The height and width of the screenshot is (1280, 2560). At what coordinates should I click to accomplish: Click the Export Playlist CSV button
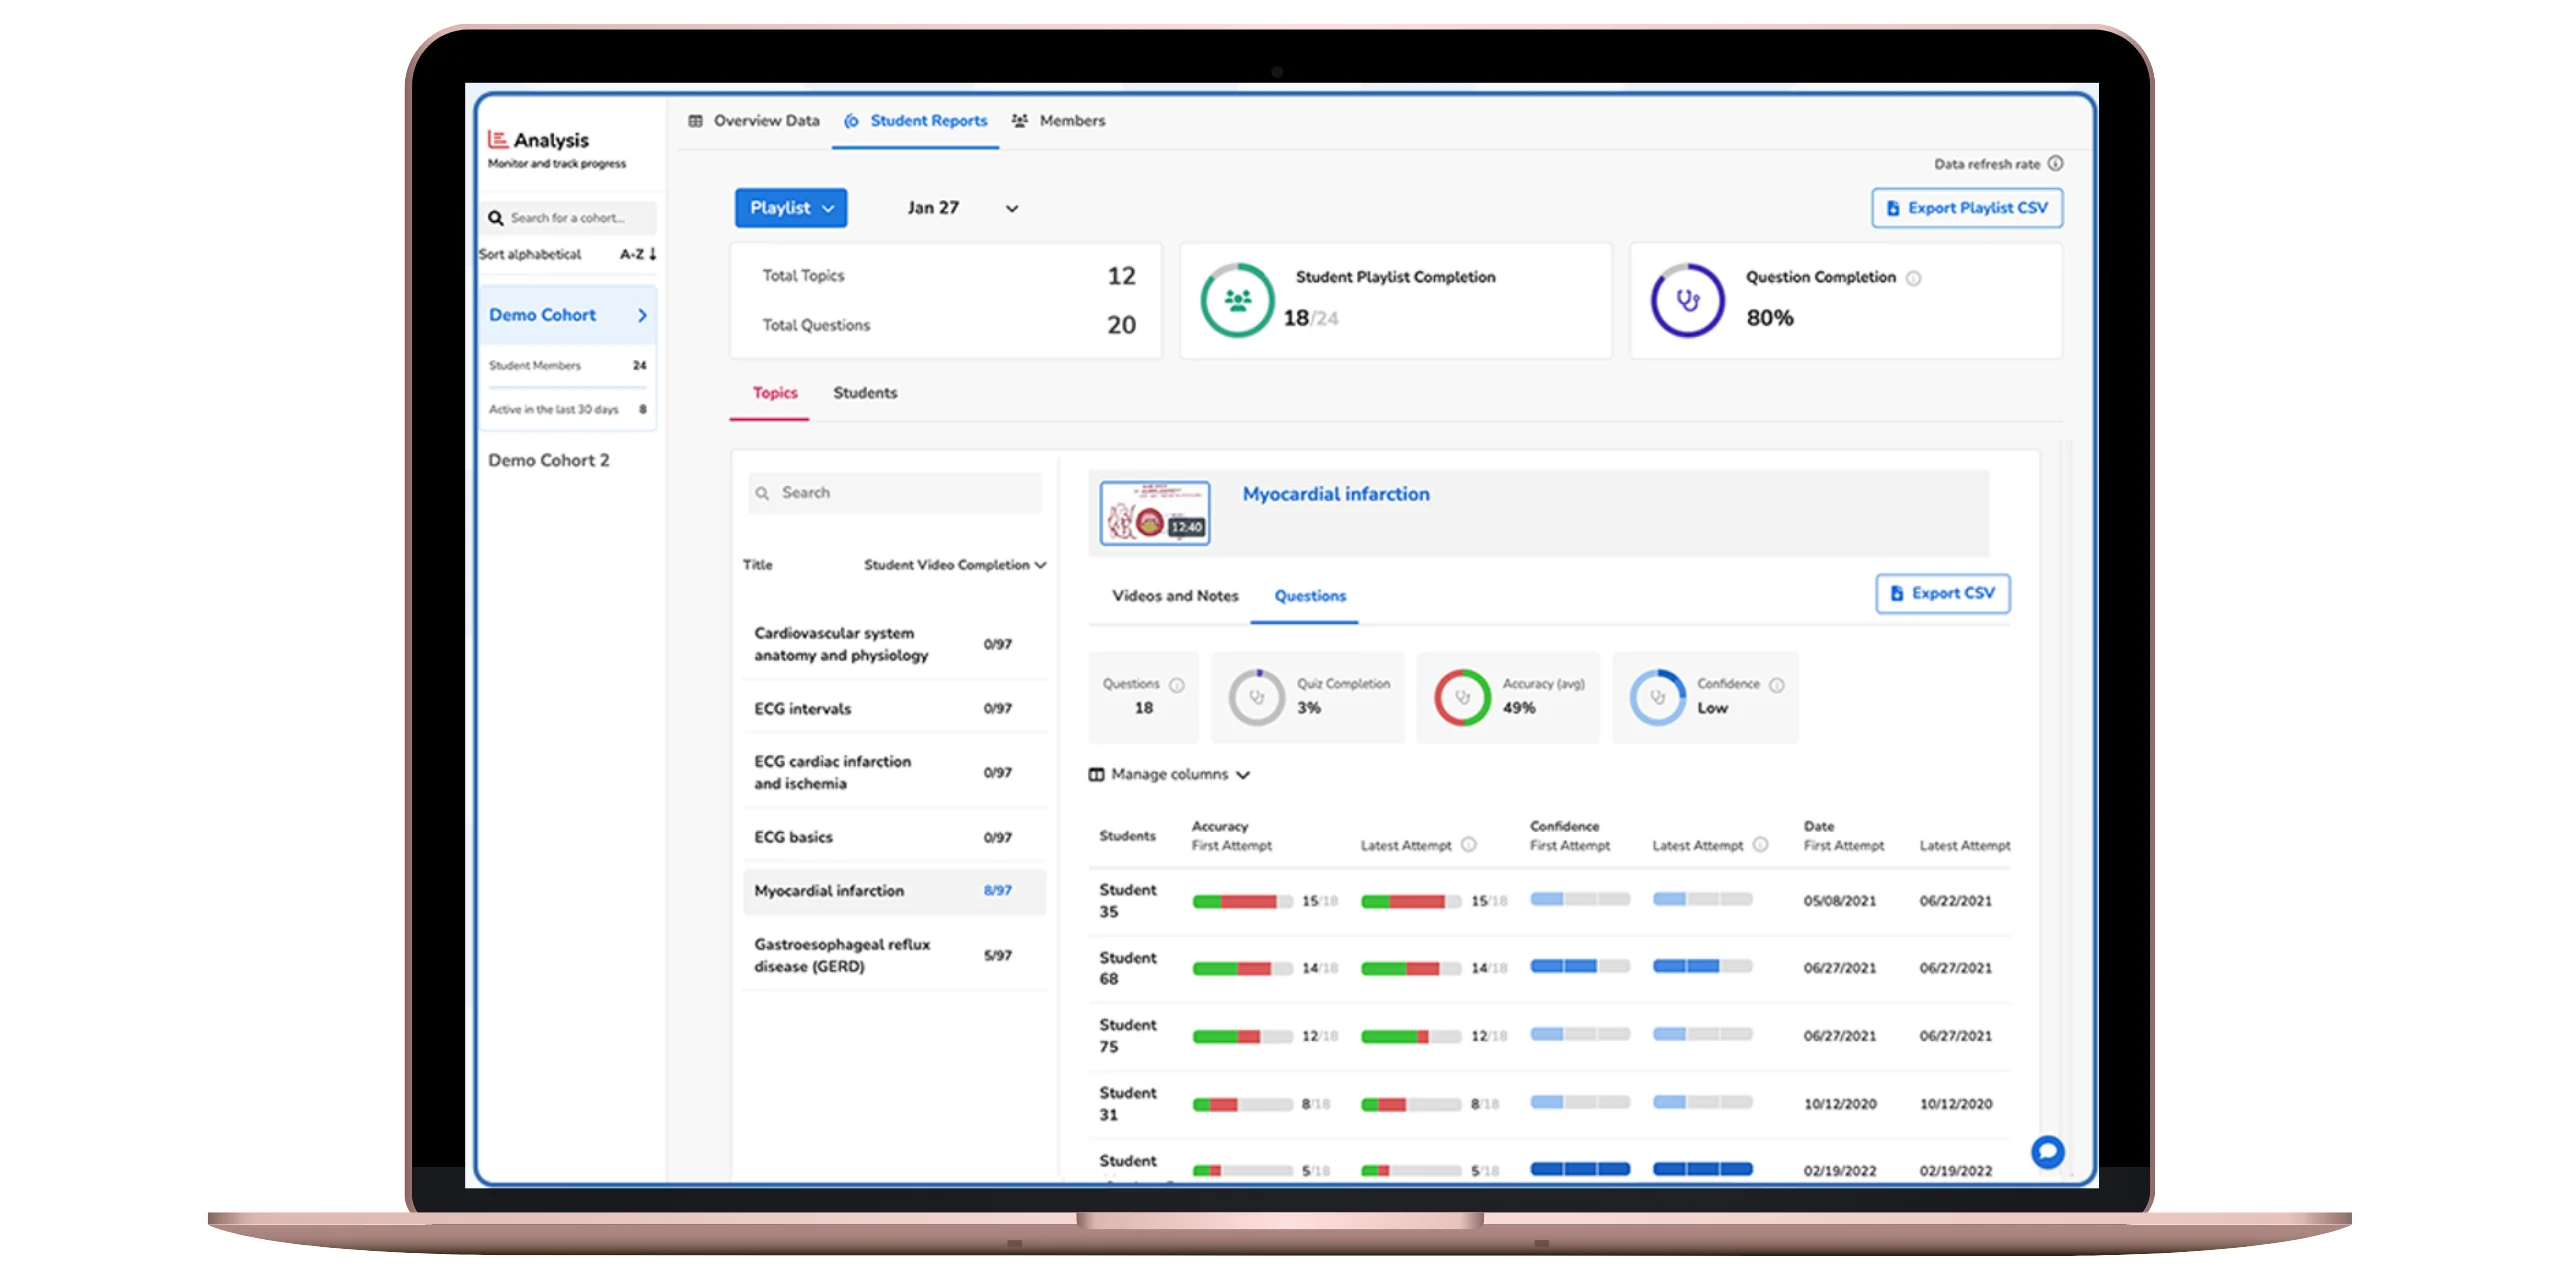coord(1966,208)
